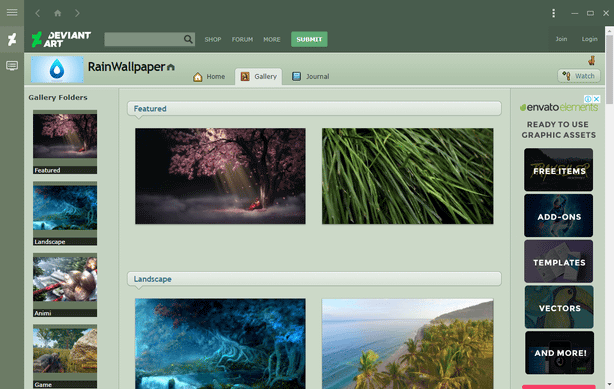
Task: Click the ad info icon
Action: point(588,99)
